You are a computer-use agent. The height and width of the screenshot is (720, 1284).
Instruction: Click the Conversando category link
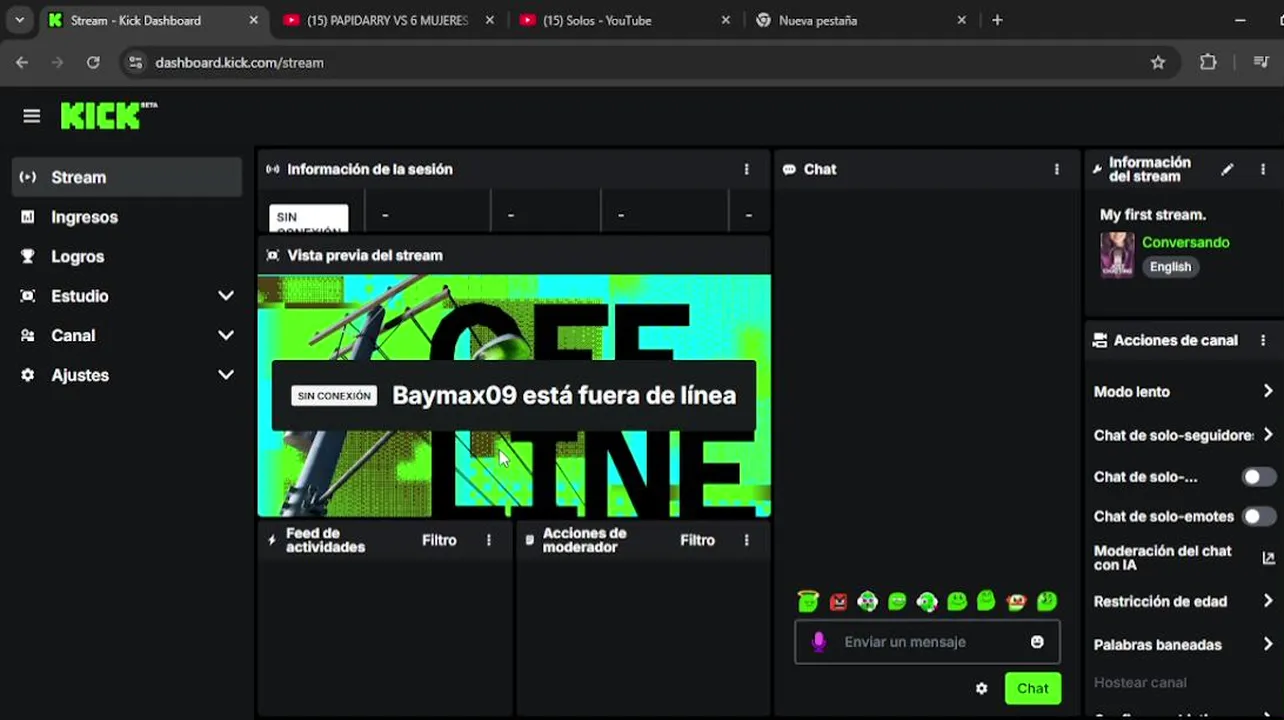coord(1186,242)
